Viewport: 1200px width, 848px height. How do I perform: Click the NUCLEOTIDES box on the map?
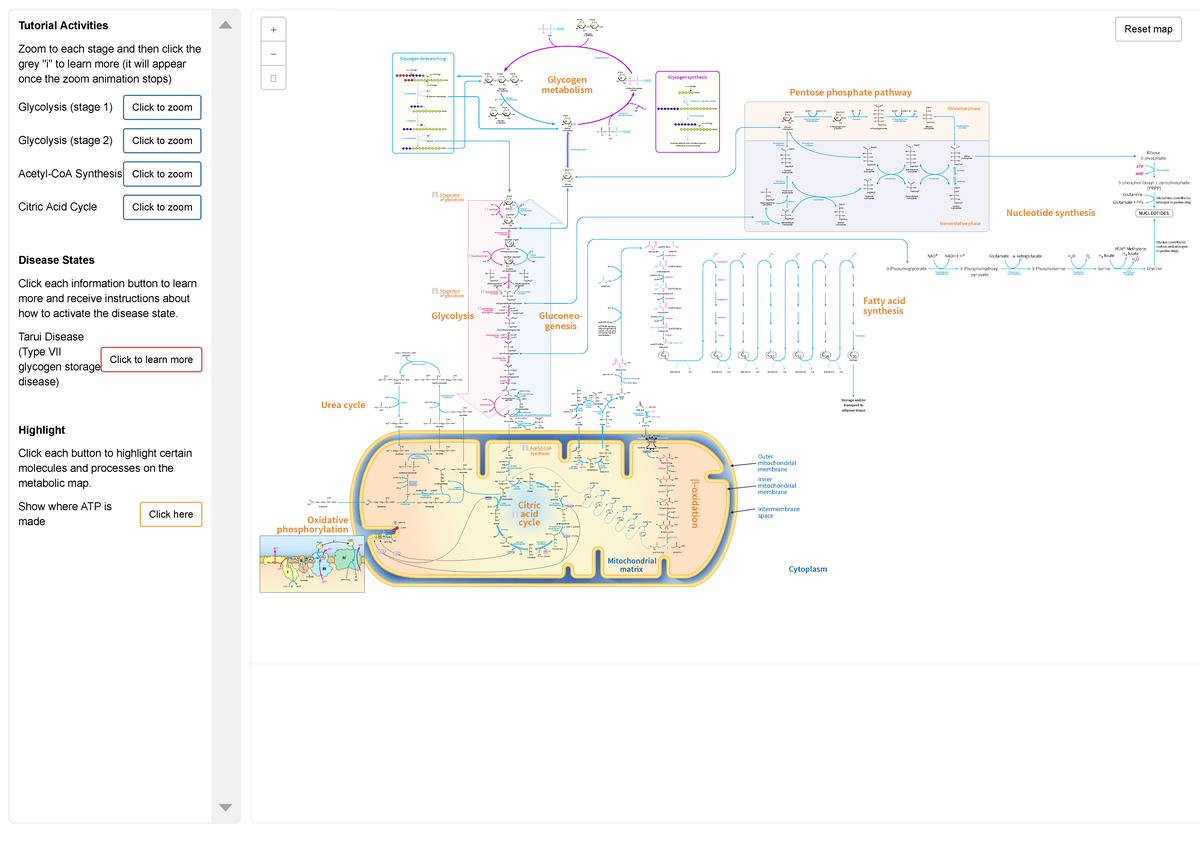tap(1152, 213)
